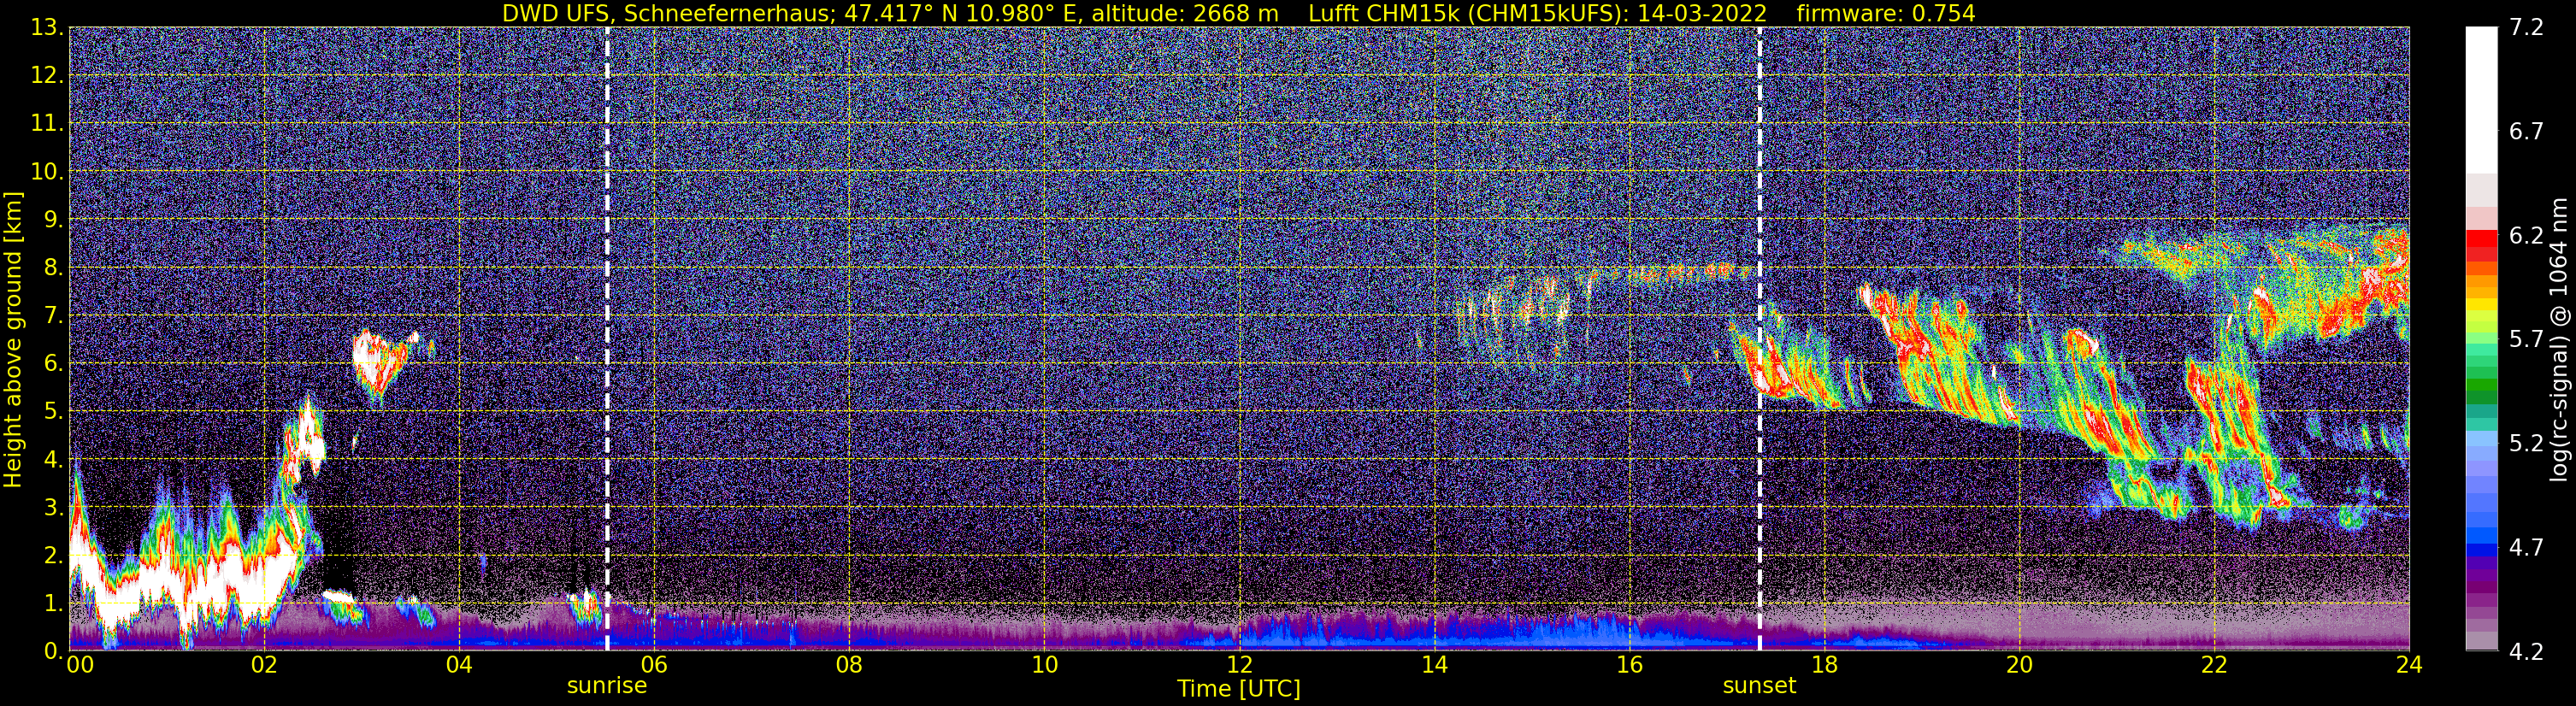Click the '9.' height tick label
2576x706 pixels.
tap(54, 220)
